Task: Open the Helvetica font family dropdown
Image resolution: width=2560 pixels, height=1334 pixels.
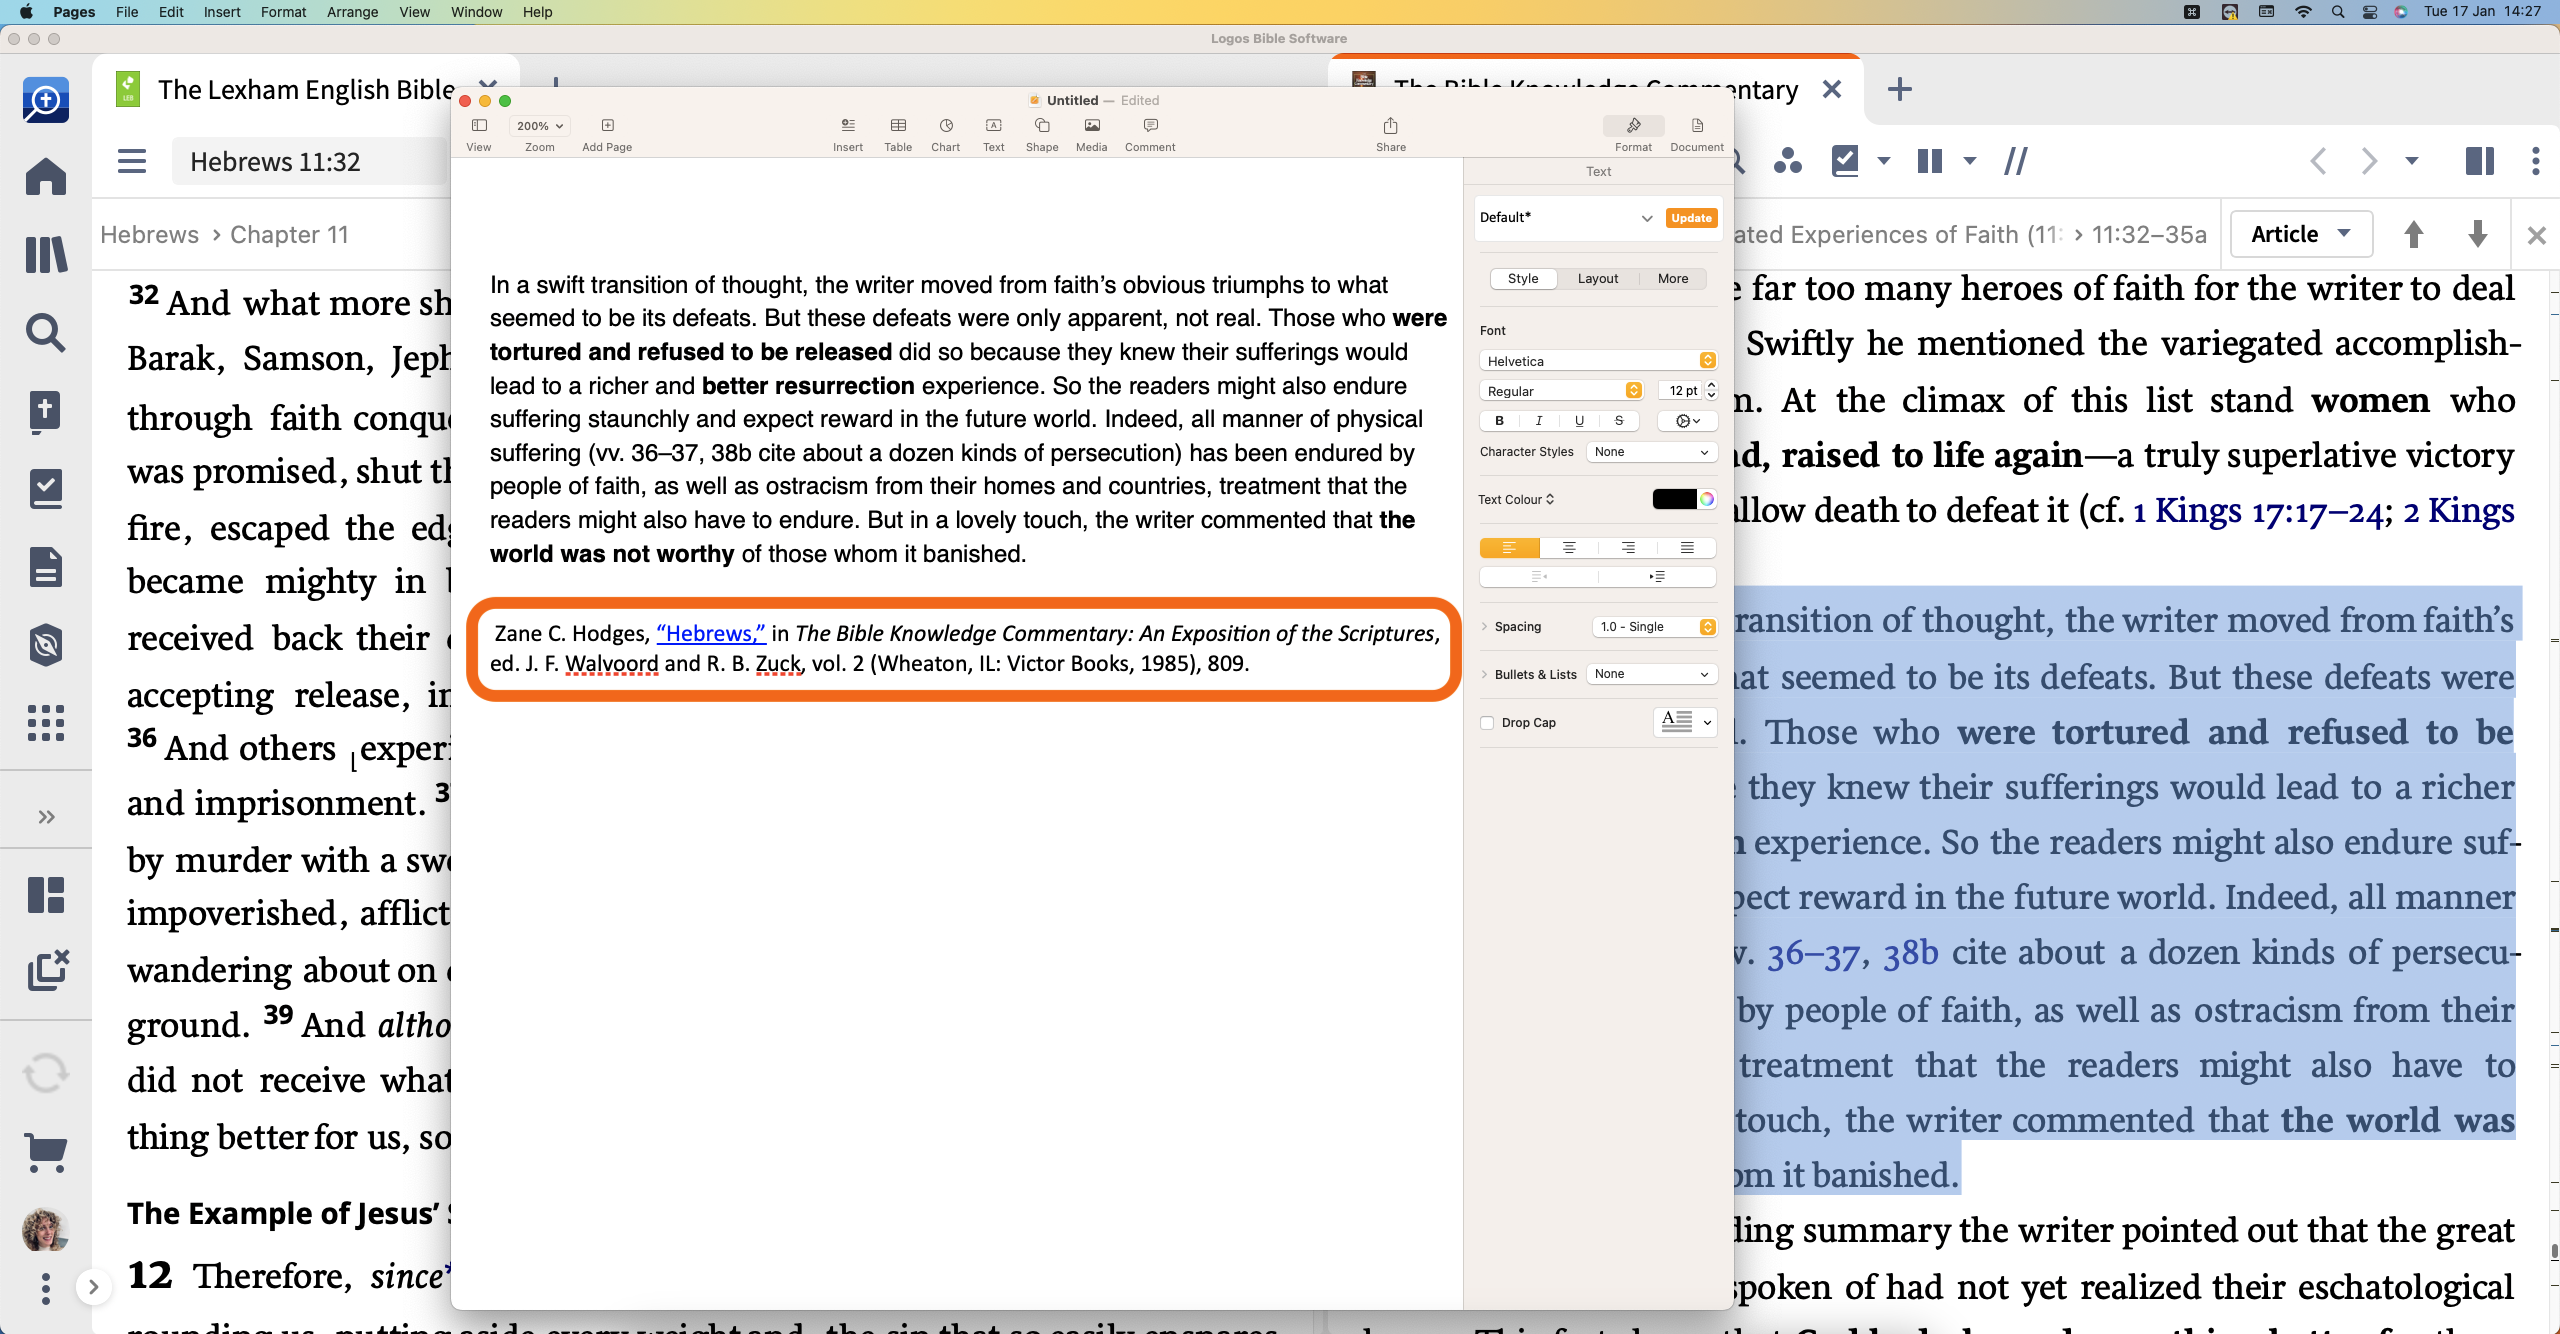Action: coord(1598,361)
